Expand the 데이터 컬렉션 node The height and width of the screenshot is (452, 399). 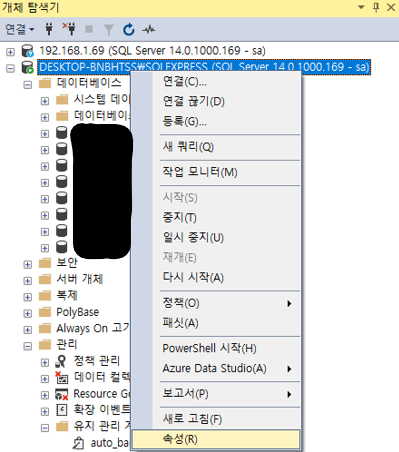tap(45, 379)
